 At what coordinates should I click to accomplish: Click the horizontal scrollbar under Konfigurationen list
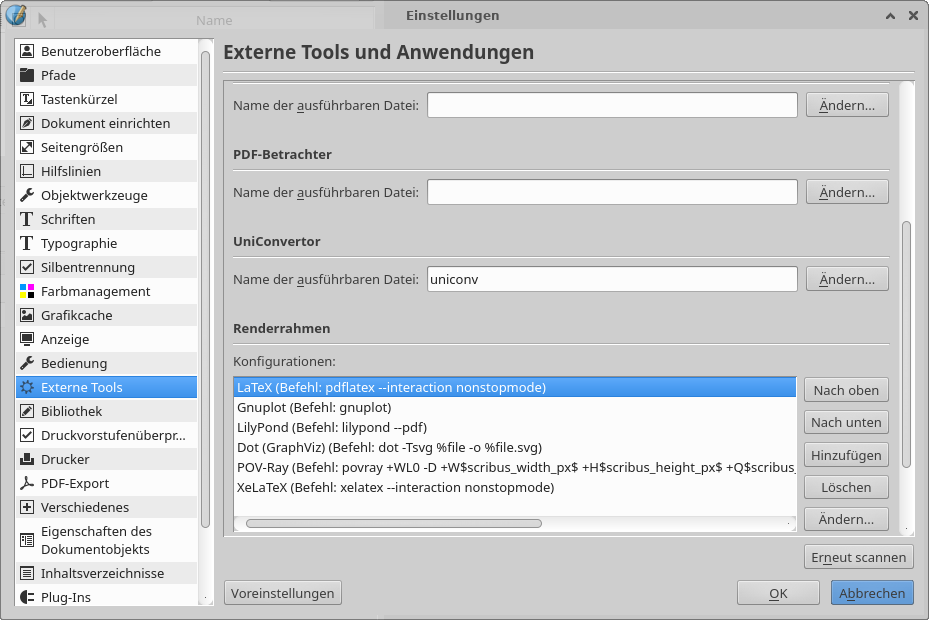coord(394,523)
